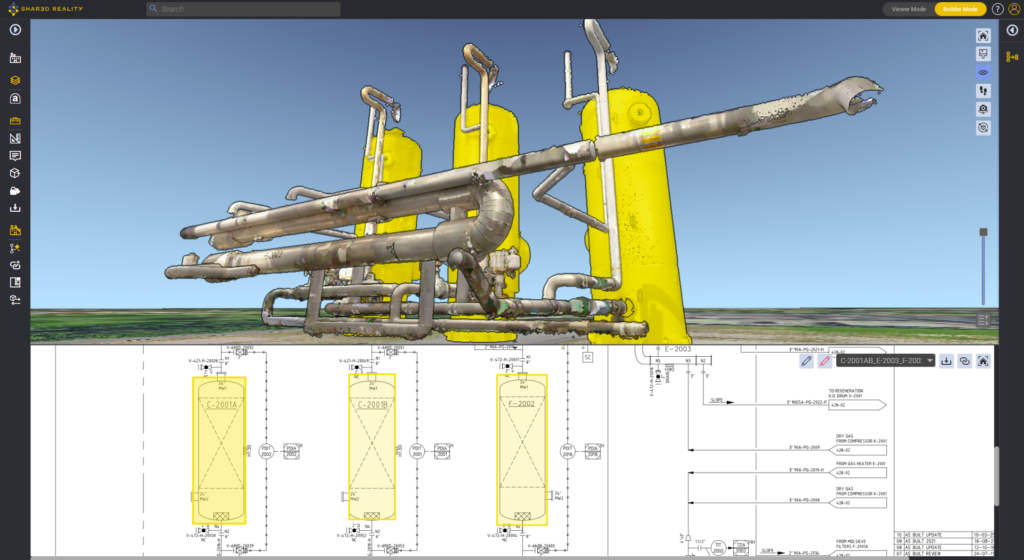1024x560 pixels.
Task: Open the cloud lock icon in sidebar
Action: (x=15, y=191)
